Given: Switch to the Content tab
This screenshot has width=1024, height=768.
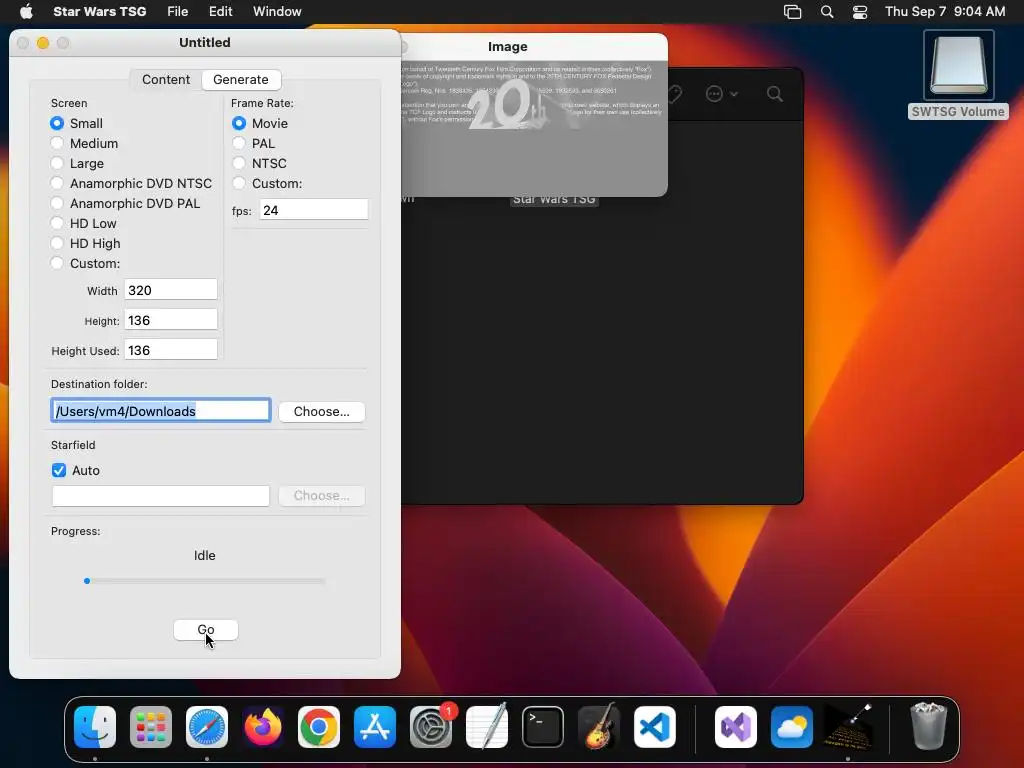Looking at the screenshot, I should point(166,80).
